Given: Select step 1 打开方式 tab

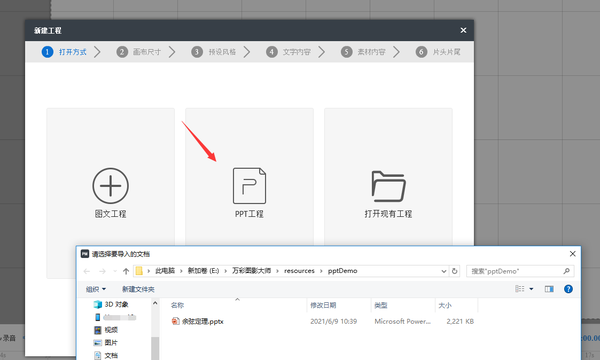Looking at the screenshot, I should [x=64, y=52].
